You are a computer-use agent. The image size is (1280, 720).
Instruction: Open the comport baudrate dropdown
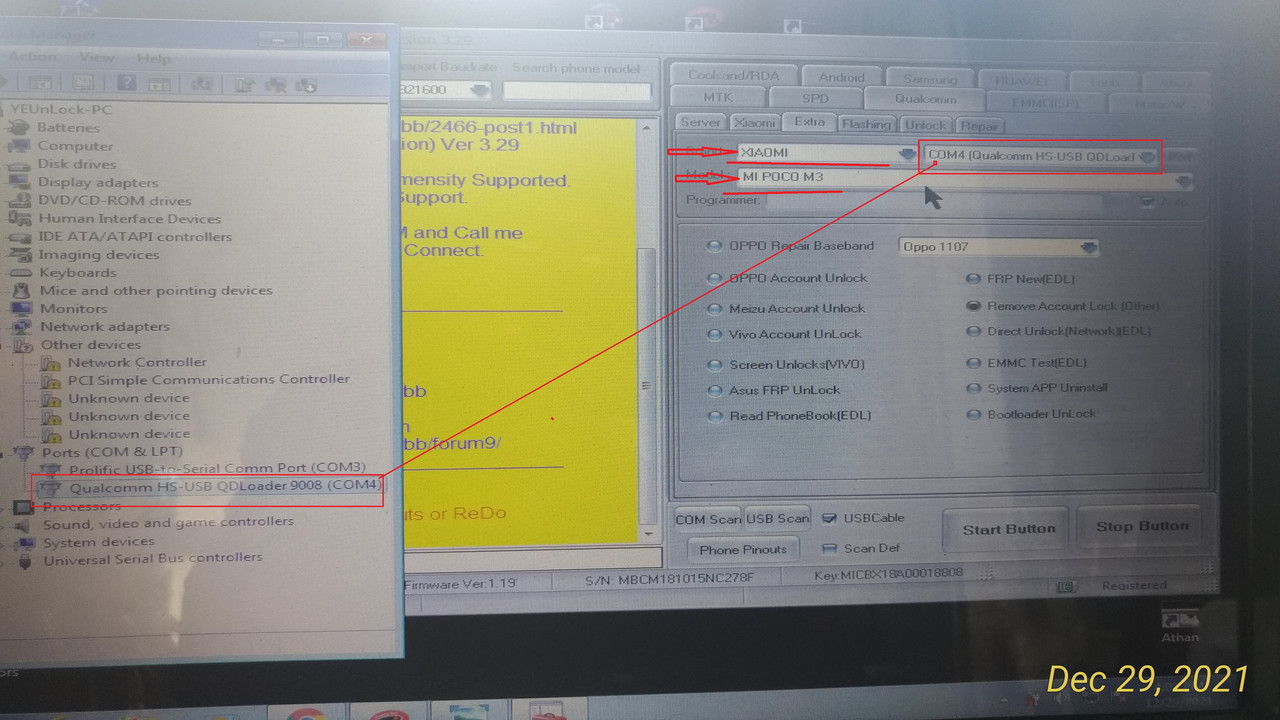(x=480, y=90)
